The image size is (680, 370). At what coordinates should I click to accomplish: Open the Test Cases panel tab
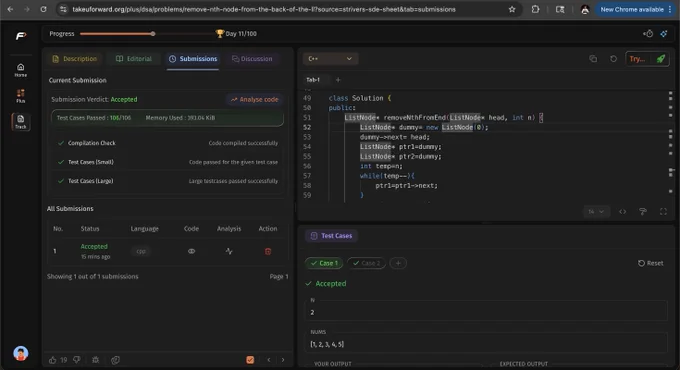tap(332, 236)
